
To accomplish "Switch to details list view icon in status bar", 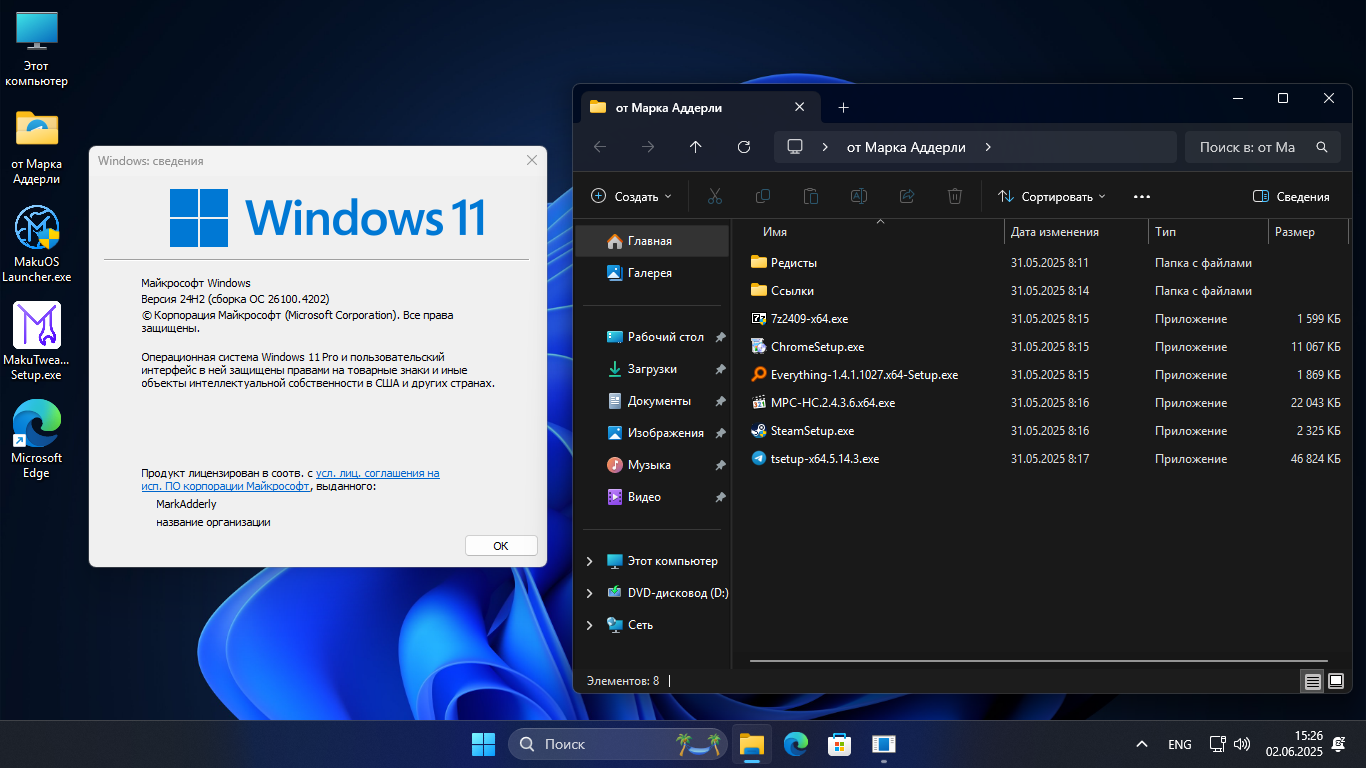I will tap(1312, 681).
